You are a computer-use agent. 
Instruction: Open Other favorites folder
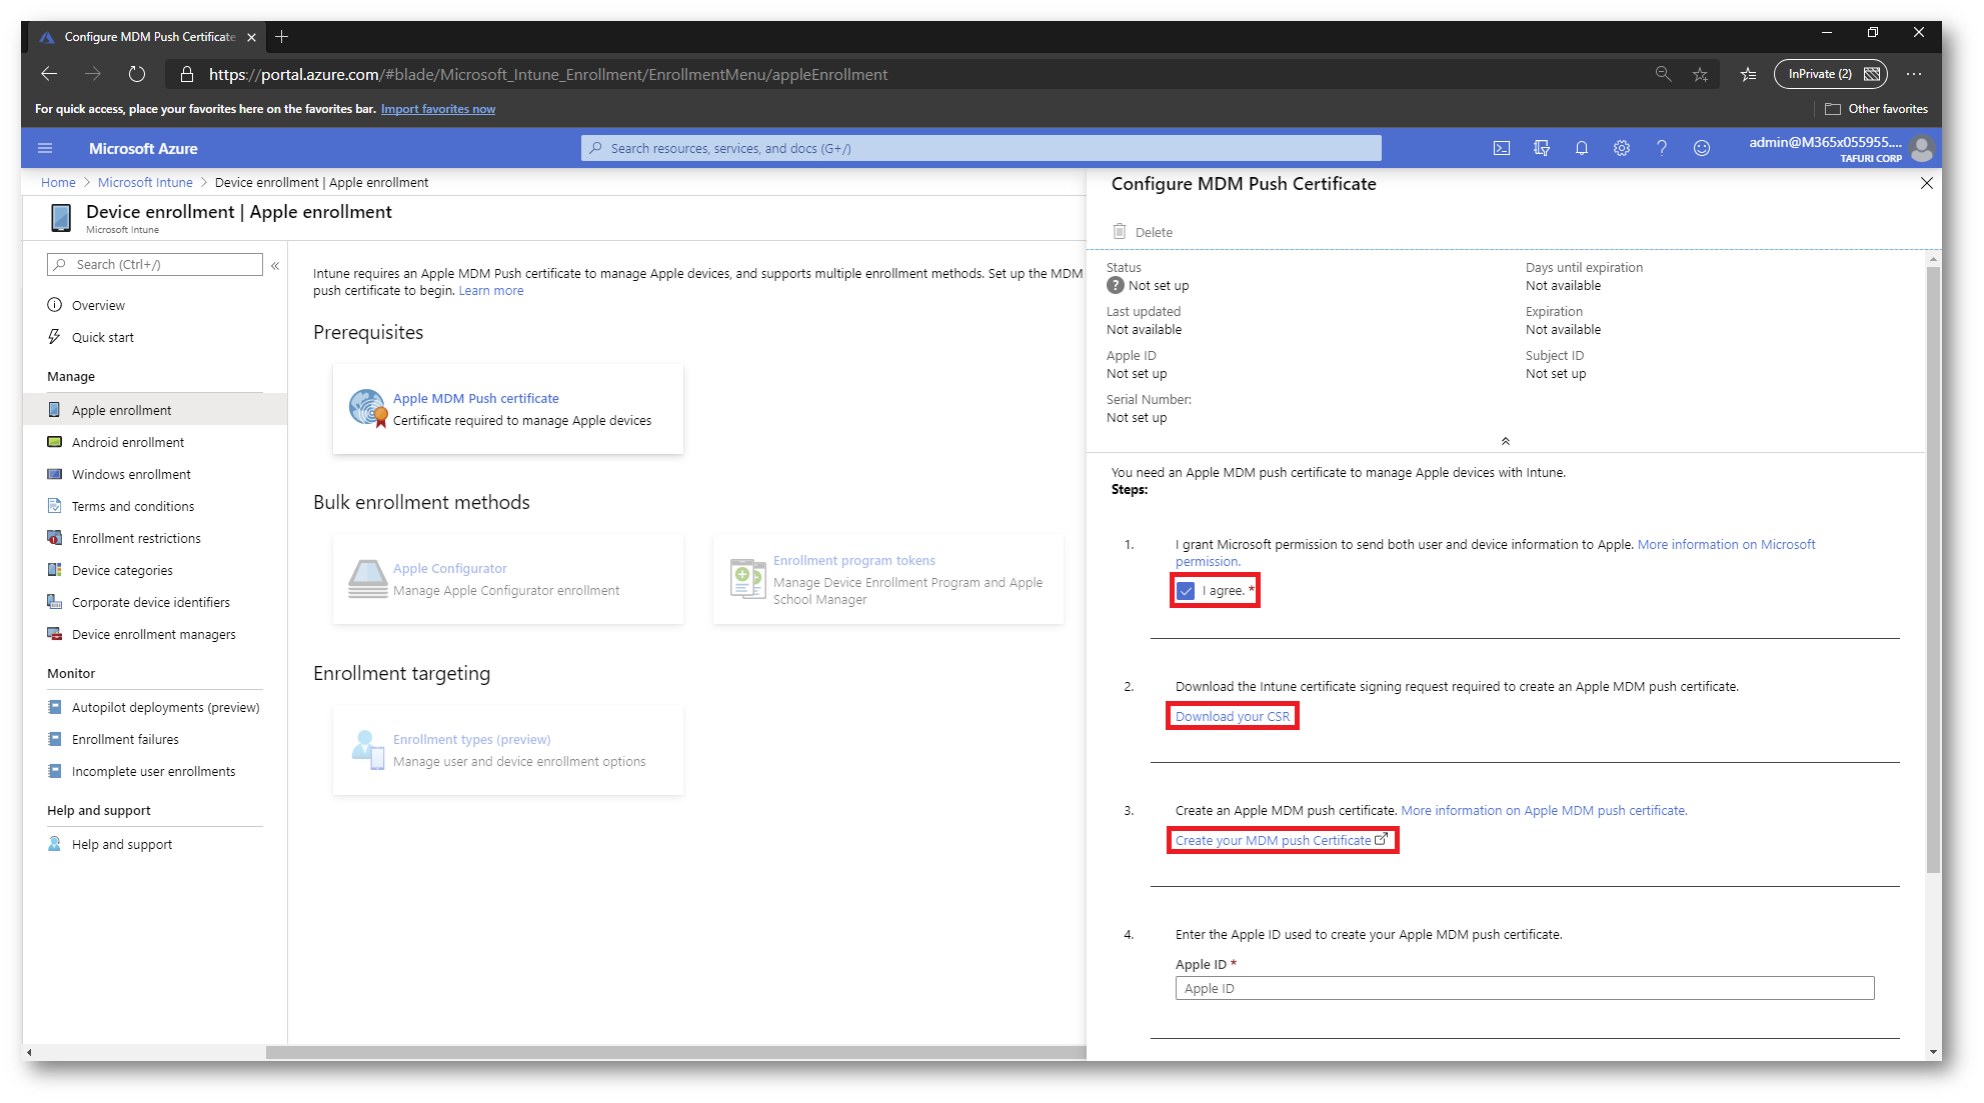1876,109
